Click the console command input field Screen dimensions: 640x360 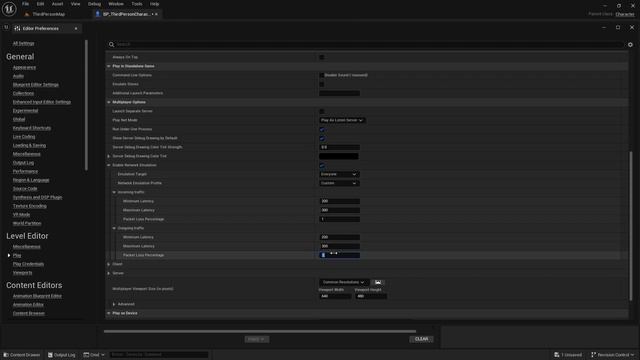(x=159, y=355)
